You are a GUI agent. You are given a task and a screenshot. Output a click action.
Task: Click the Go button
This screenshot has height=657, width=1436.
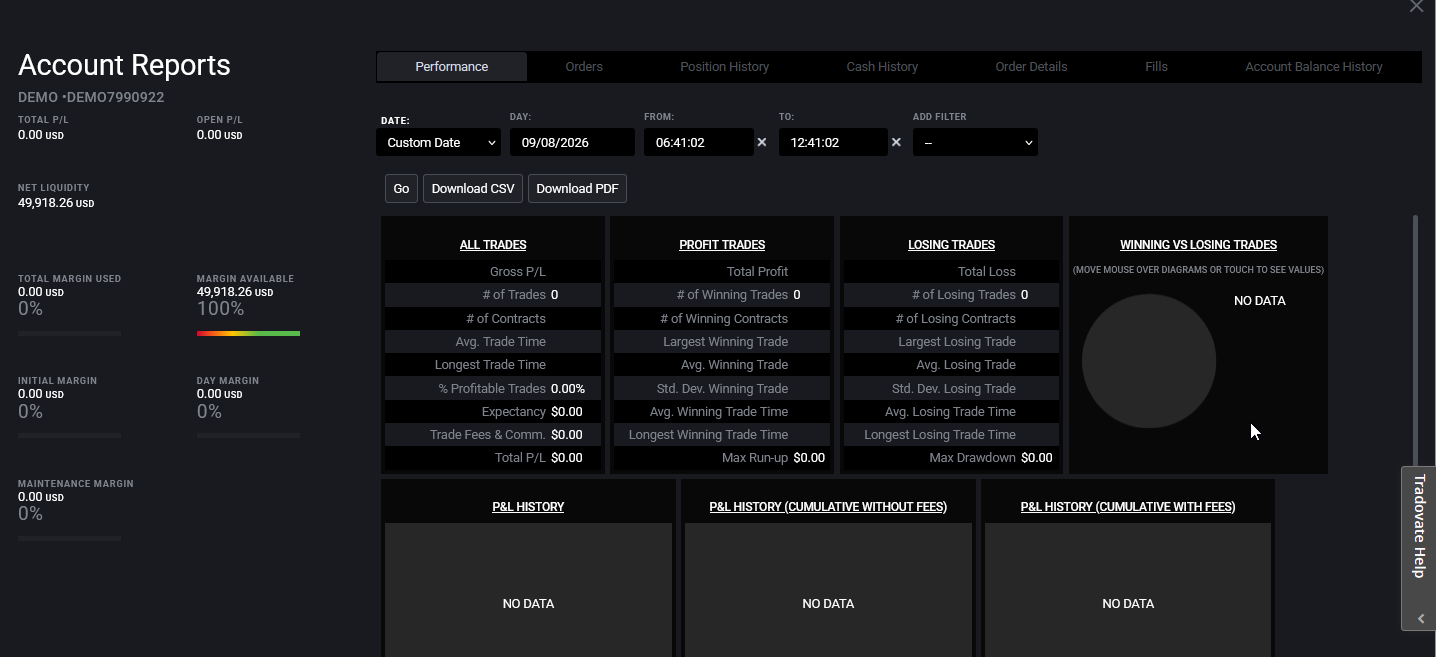coord(401,188)
